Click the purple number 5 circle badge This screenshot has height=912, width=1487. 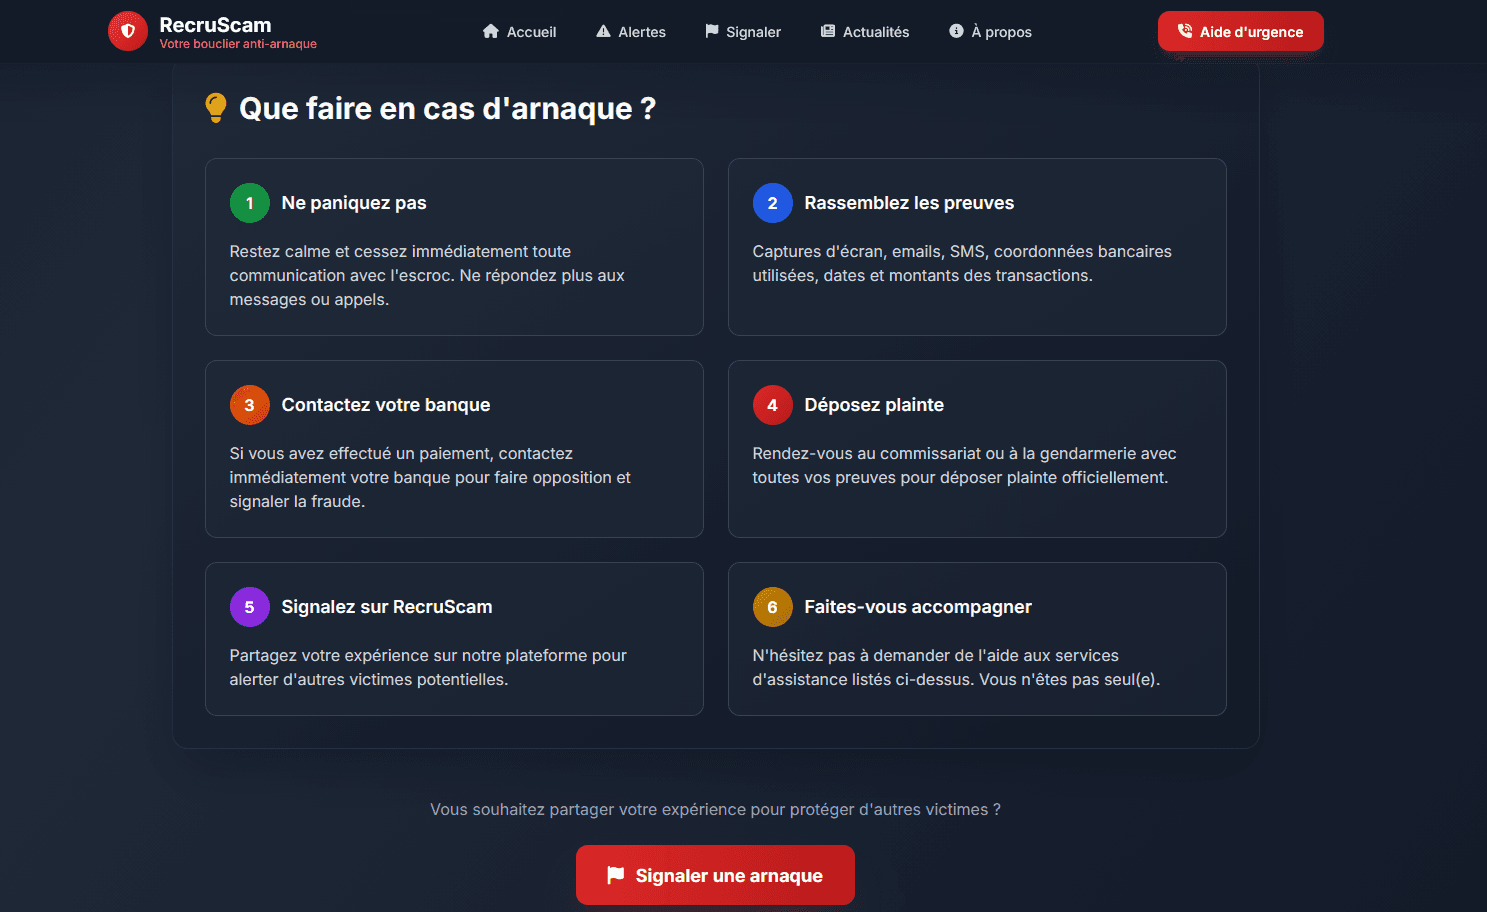click(250, 607)
